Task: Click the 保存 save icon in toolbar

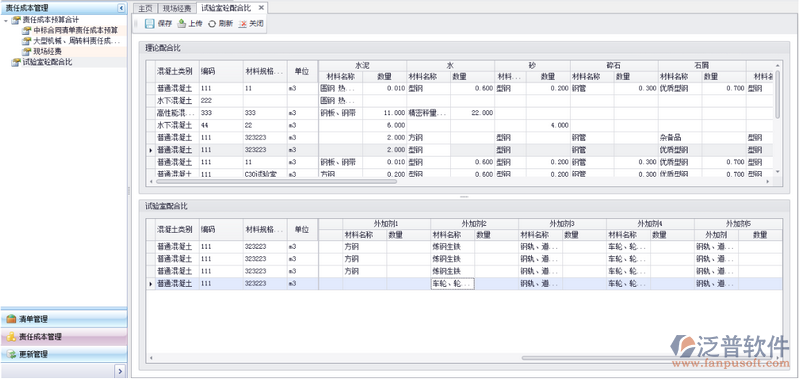Action: pyautogui.click(x=149, y=23)
